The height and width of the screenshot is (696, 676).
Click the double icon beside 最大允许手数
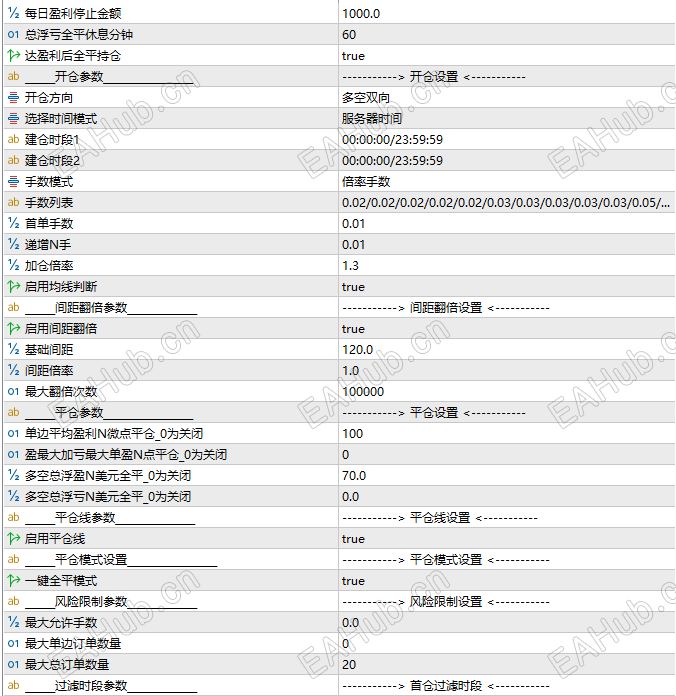13,622
